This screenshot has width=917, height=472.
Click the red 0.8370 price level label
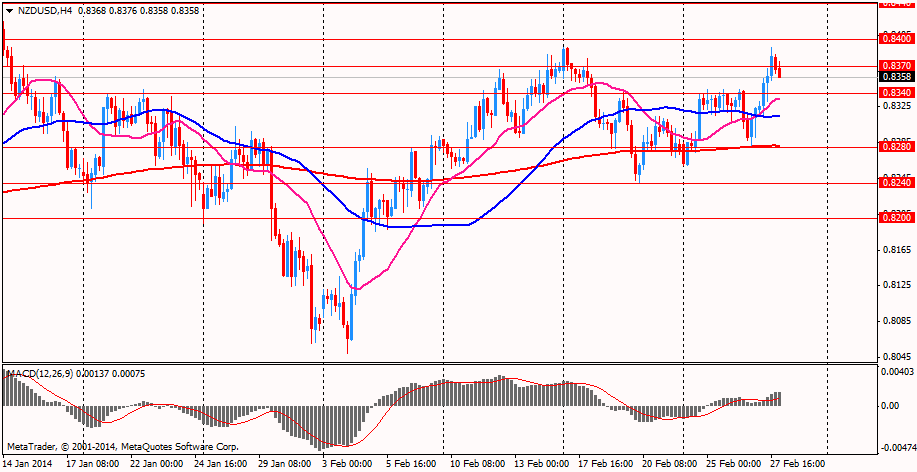pyautogui.click(x=895, y=65)
